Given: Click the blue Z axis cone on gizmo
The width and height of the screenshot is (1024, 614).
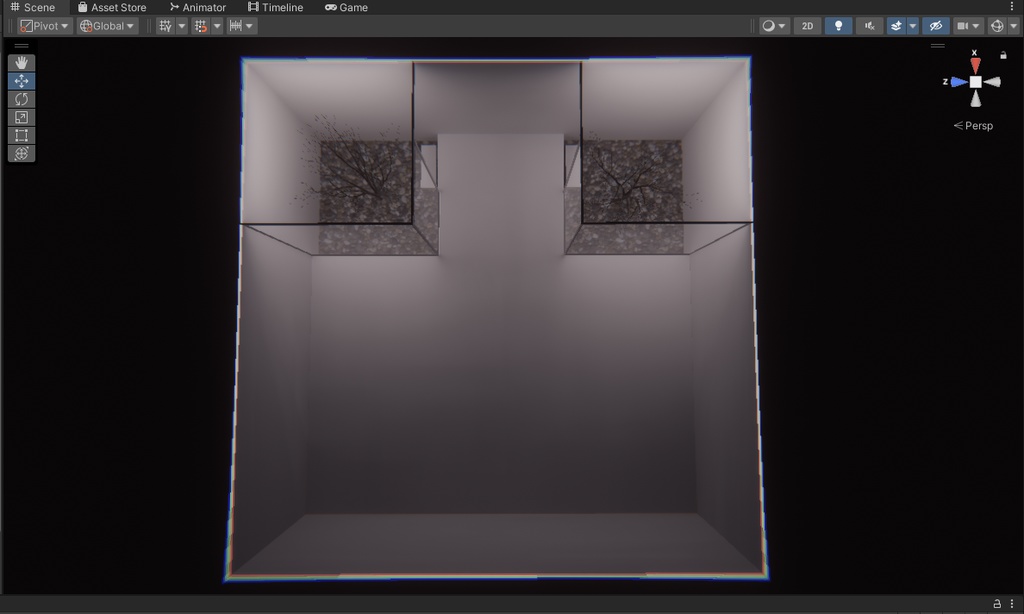Looking at the screenshot, I should [x=959, y=82].
